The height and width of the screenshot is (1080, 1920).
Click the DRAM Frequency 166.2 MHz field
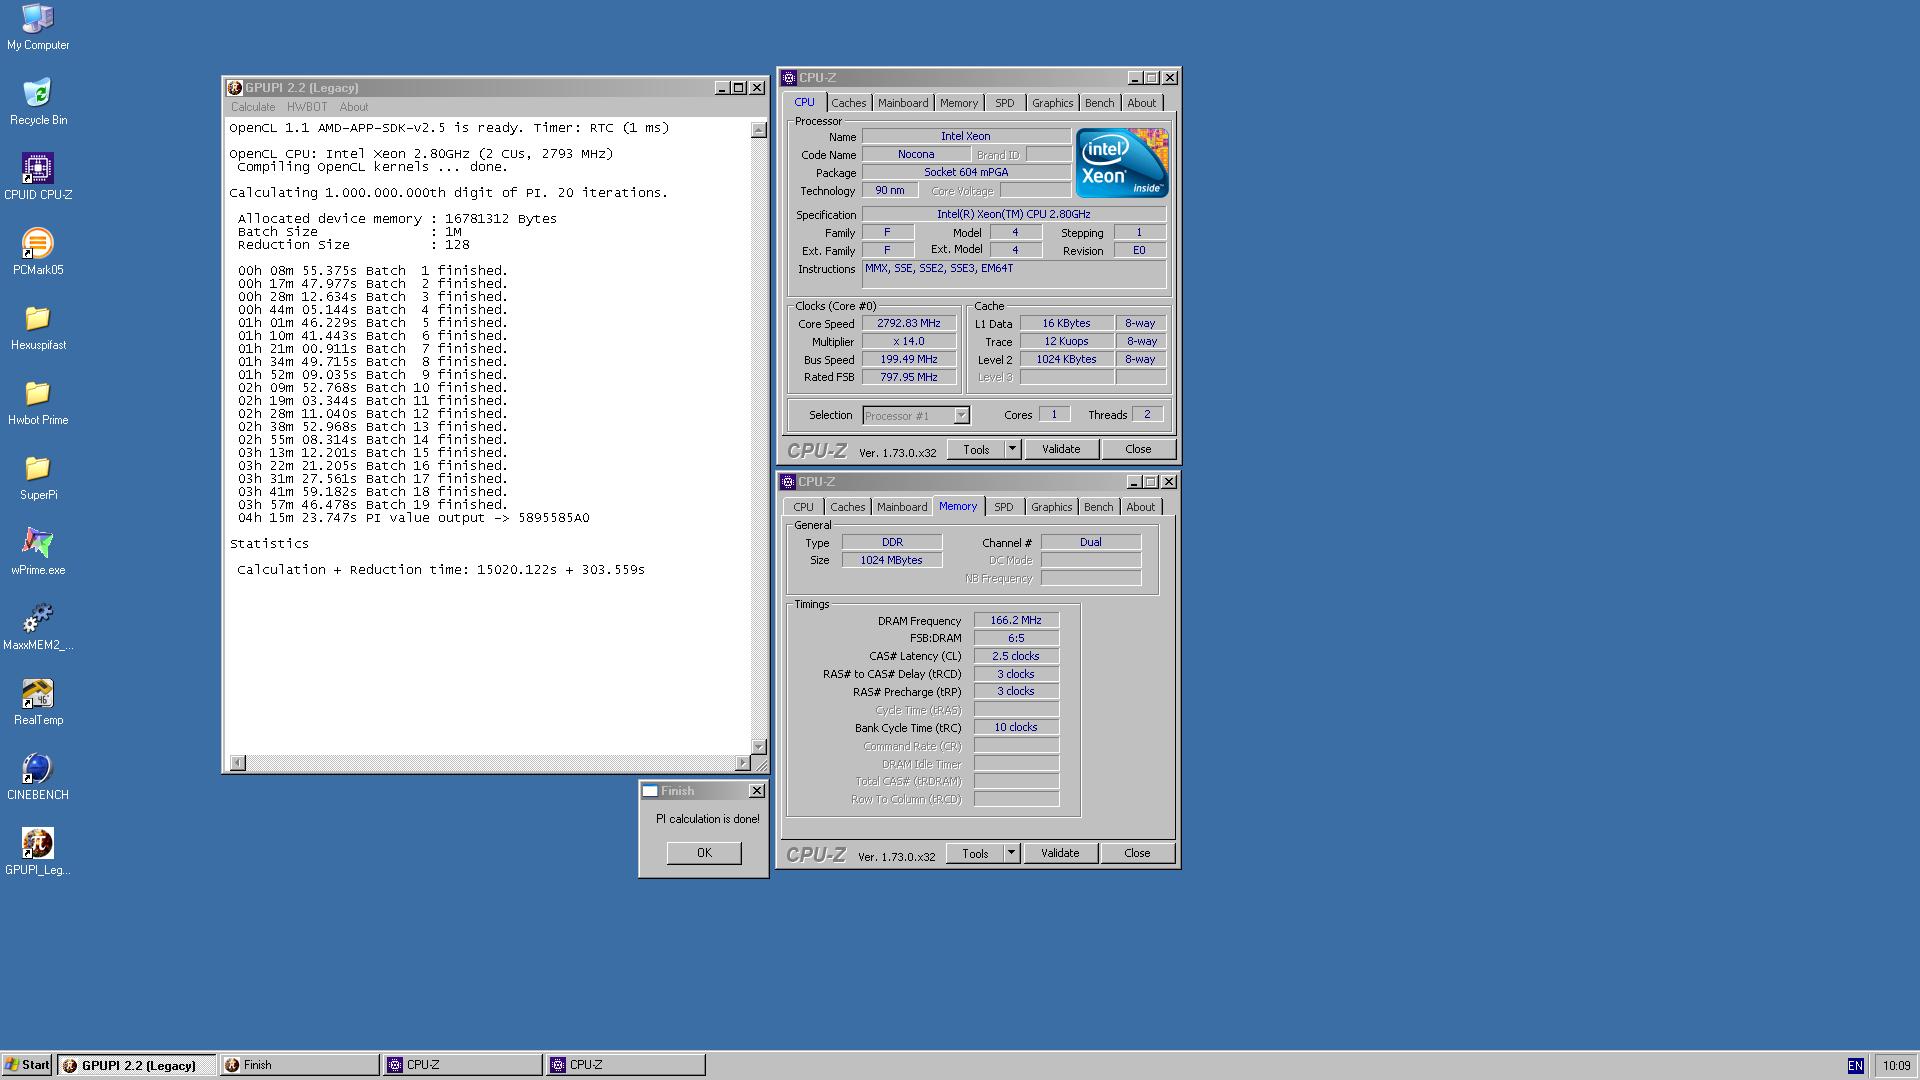tap(1016, 621)
